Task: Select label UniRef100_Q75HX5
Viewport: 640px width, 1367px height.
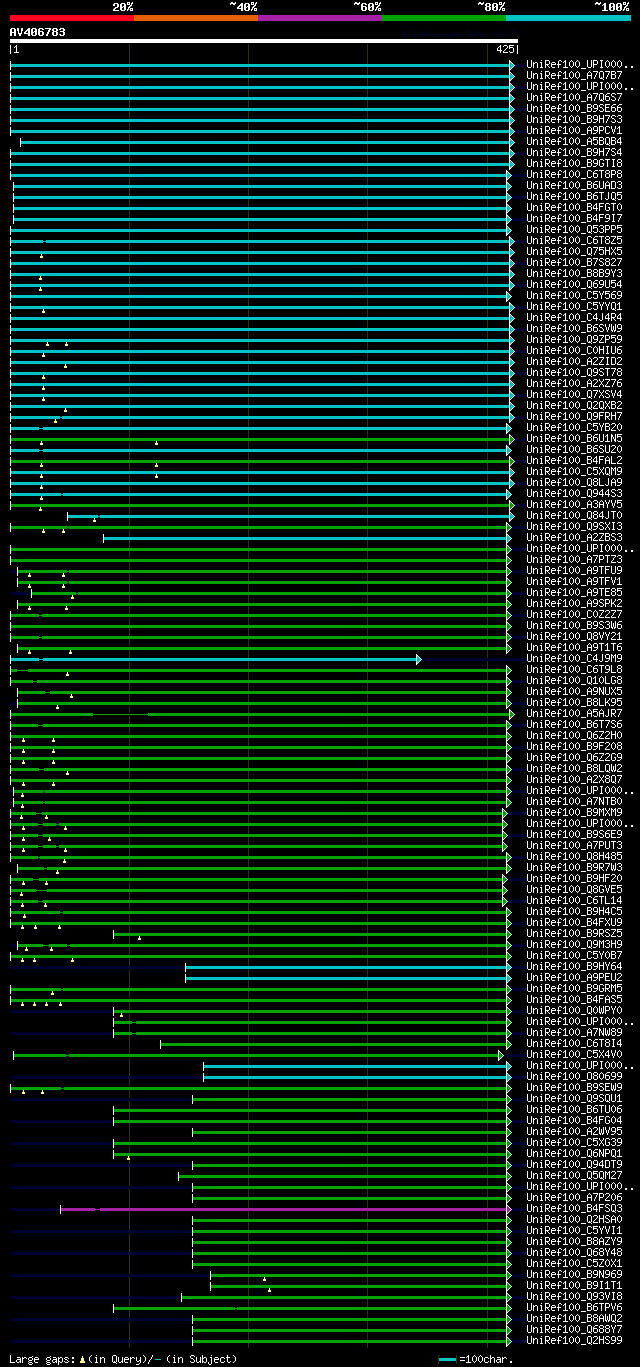Action: (x=574, y=252)
